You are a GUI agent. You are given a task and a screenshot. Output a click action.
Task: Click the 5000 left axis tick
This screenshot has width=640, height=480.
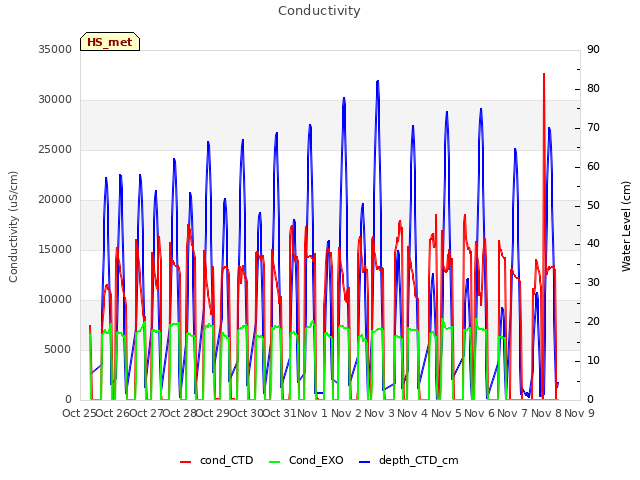pyautogui.click(x=58, y=349)
